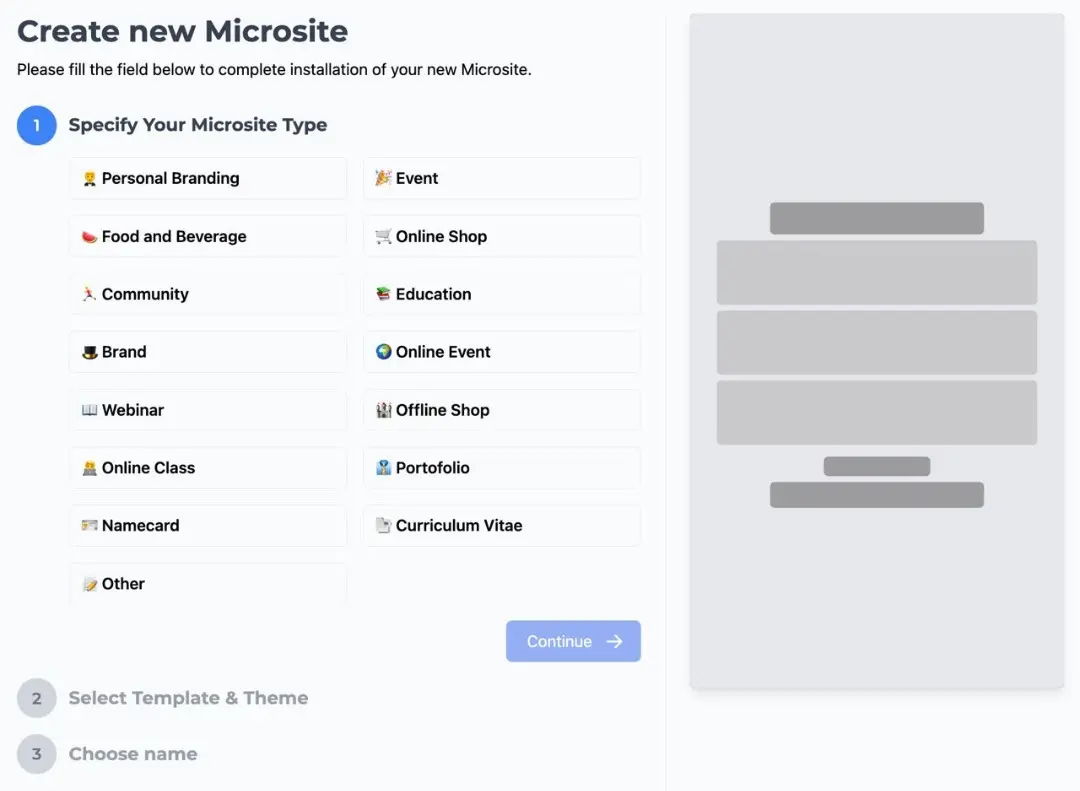This screenshot has width=1080, height=791.
Task: Click the open book icon for Webinar
Action: pyautogui.click(x=89, y=410)
